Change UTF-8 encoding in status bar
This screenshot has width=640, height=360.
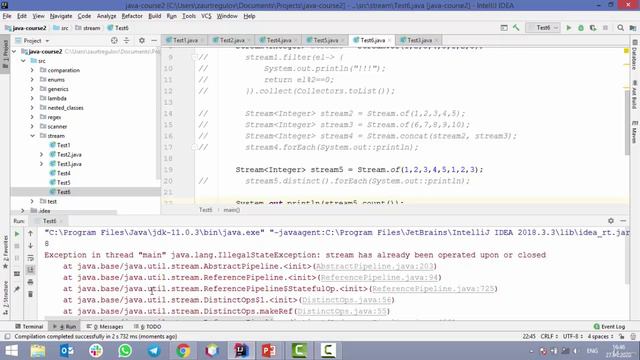pos(573,336)
